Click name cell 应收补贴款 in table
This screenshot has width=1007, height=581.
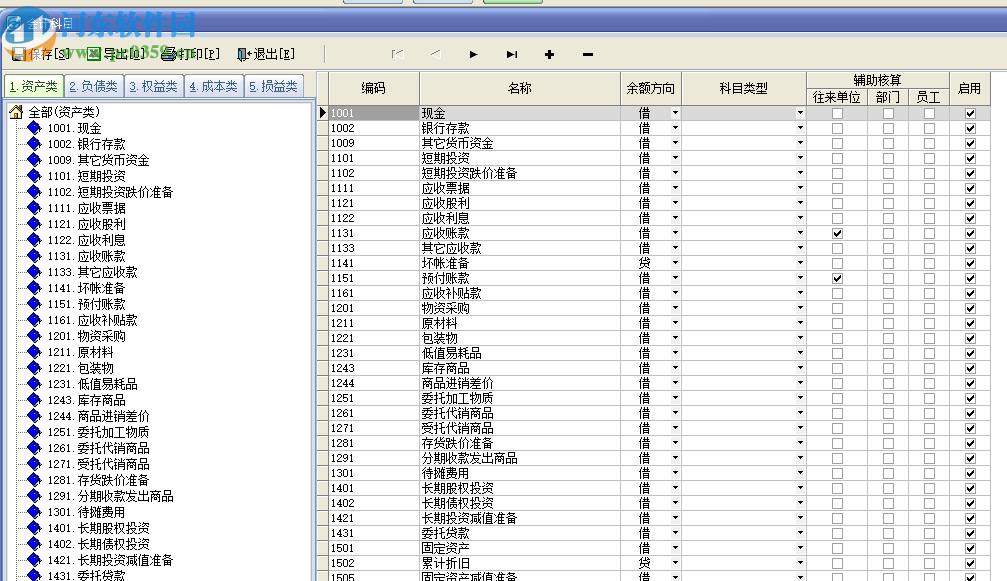click(x=520, y=293)
